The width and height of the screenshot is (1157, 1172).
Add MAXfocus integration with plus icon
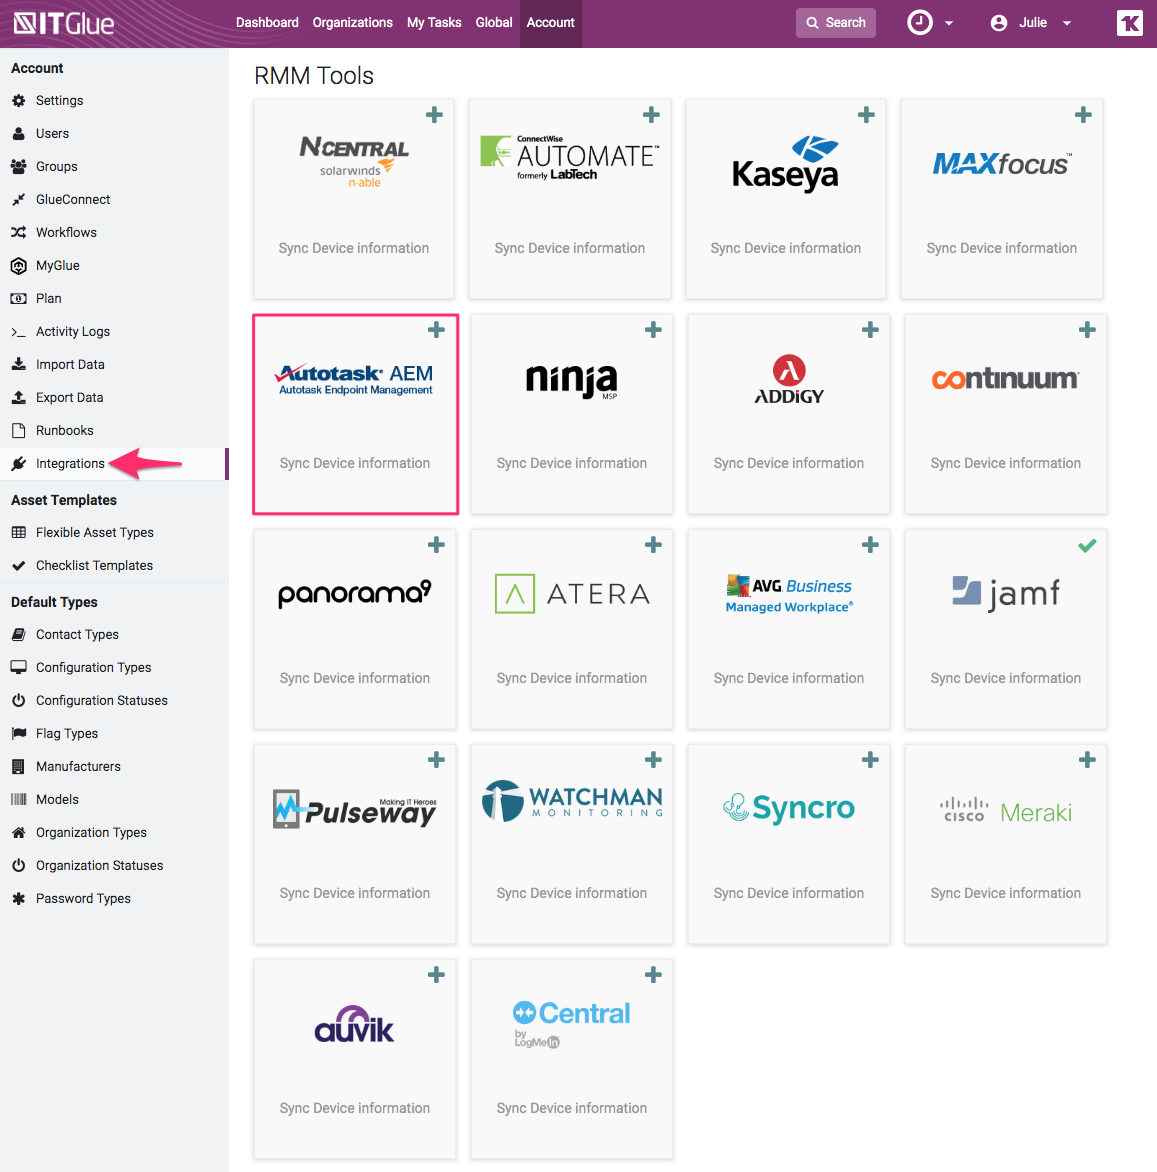pyautogui.click(x=1083, y=115)
